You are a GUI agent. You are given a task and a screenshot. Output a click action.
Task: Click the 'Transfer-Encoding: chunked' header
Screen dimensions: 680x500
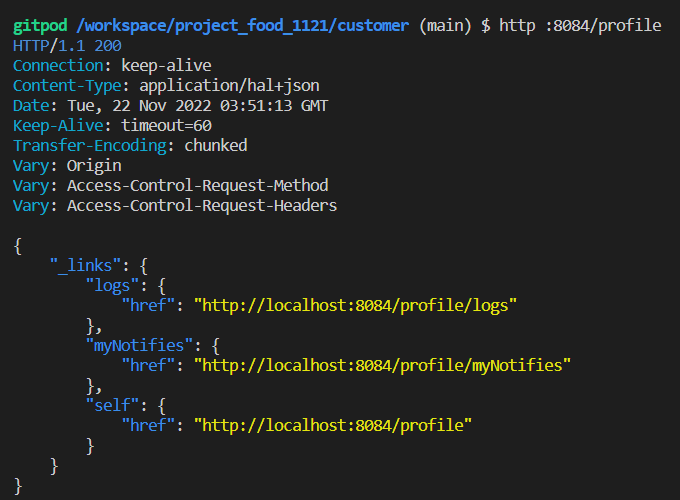[x=130, y=145]
